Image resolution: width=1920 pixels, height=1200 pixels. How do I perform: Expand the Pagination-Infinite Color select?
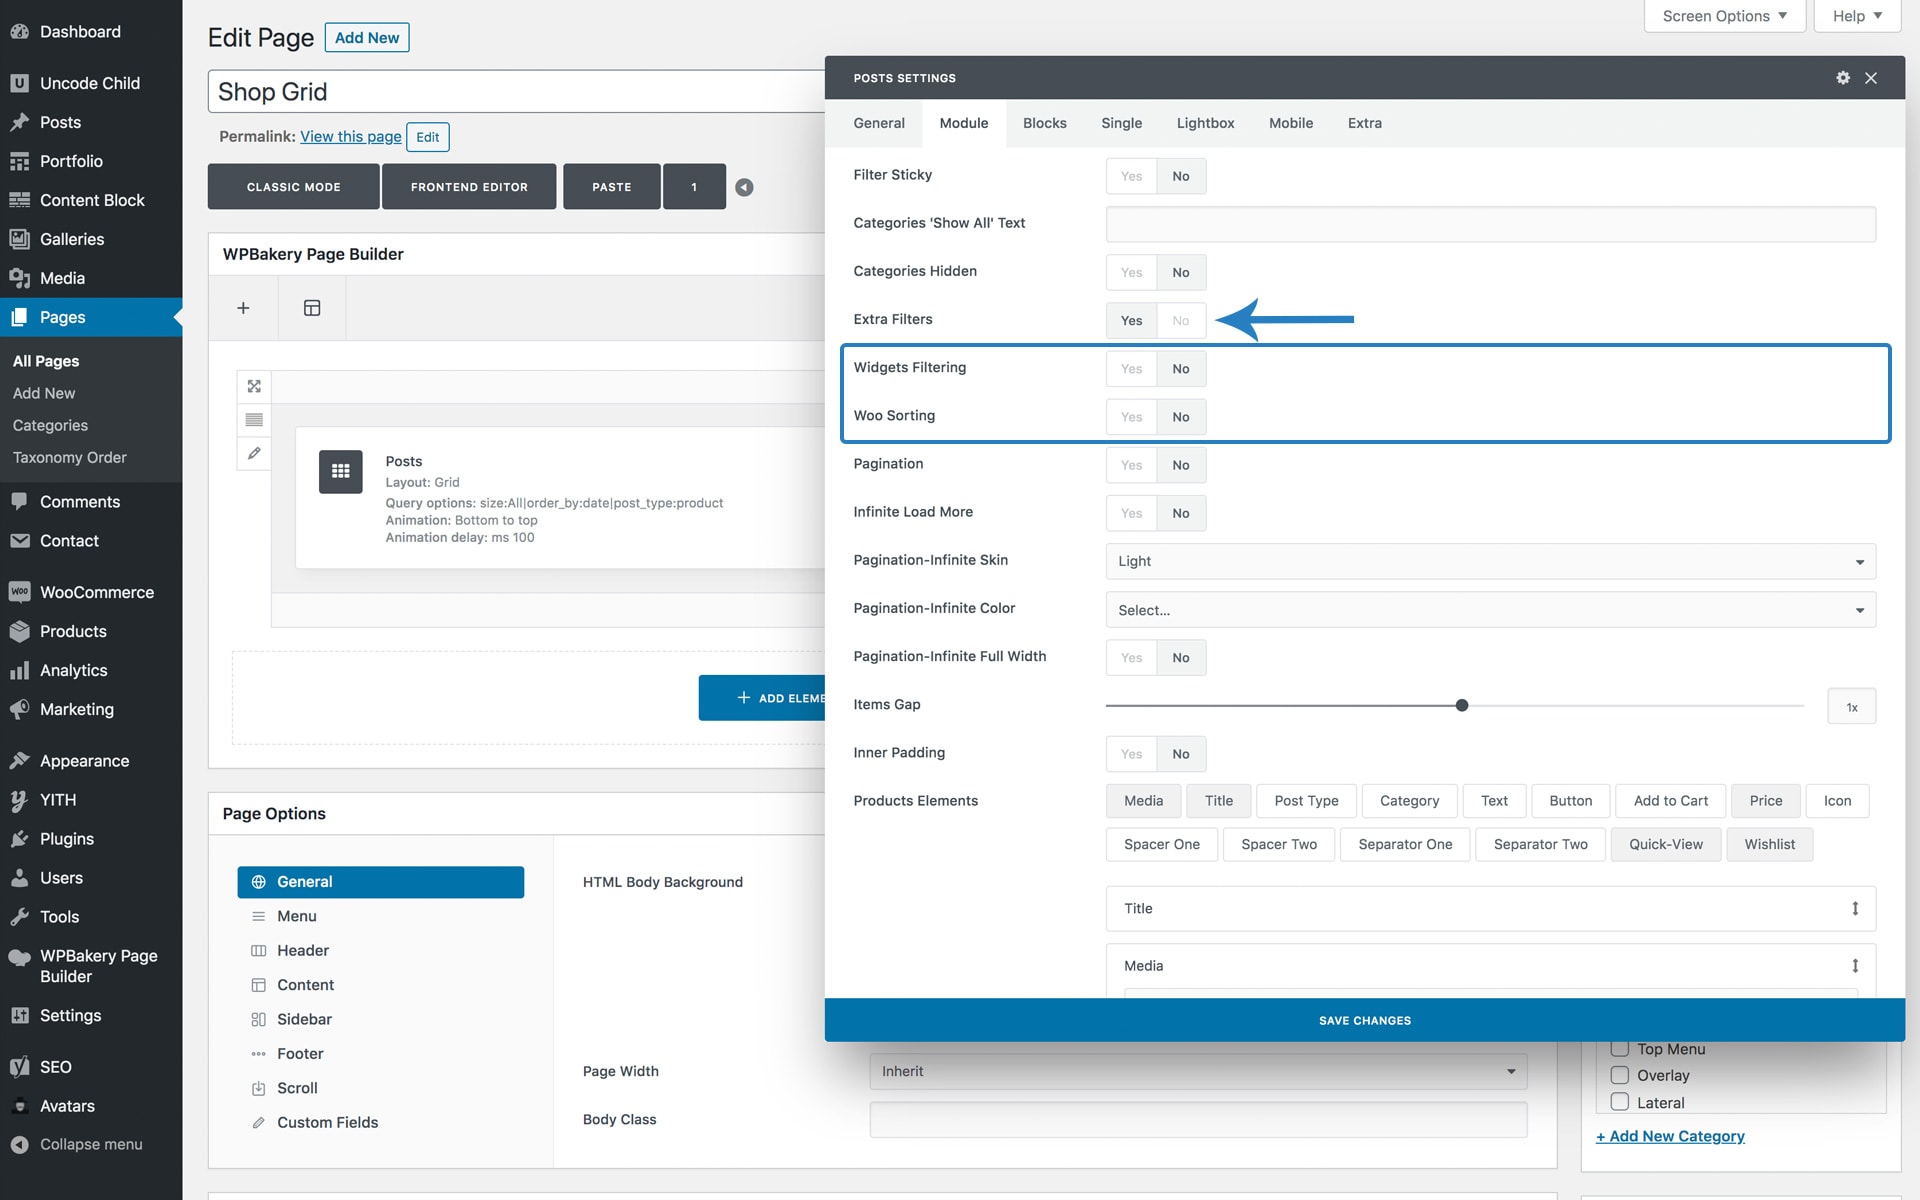pyautogui.click(x=1490, y=610)
